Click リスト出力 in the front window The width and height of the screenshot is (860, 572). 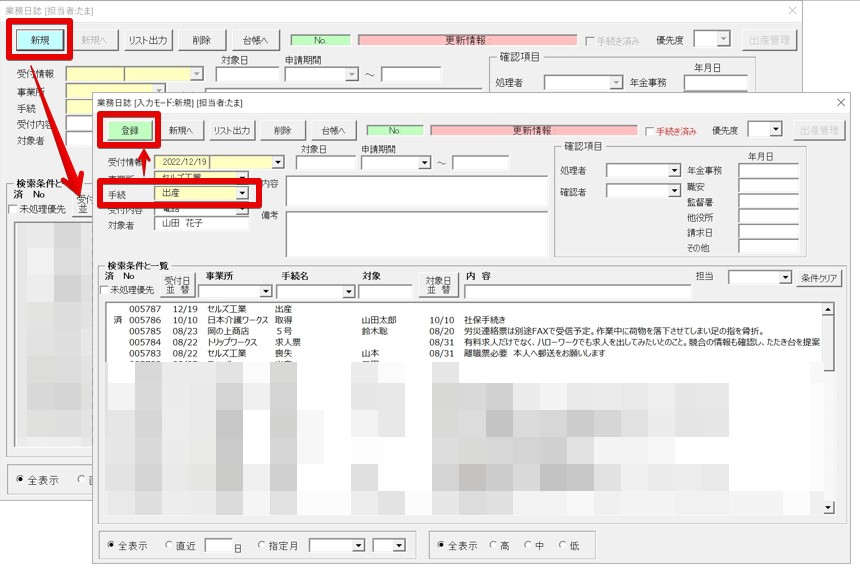click(x=231, y=131)
